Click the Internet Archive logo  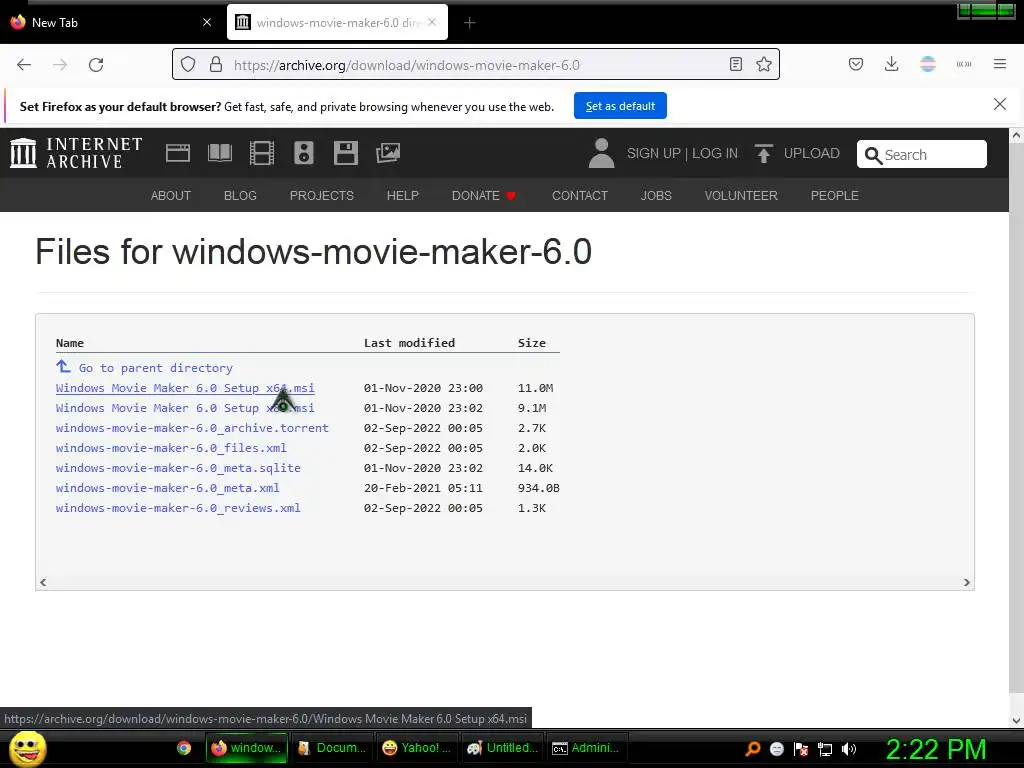tap(76, 153)
